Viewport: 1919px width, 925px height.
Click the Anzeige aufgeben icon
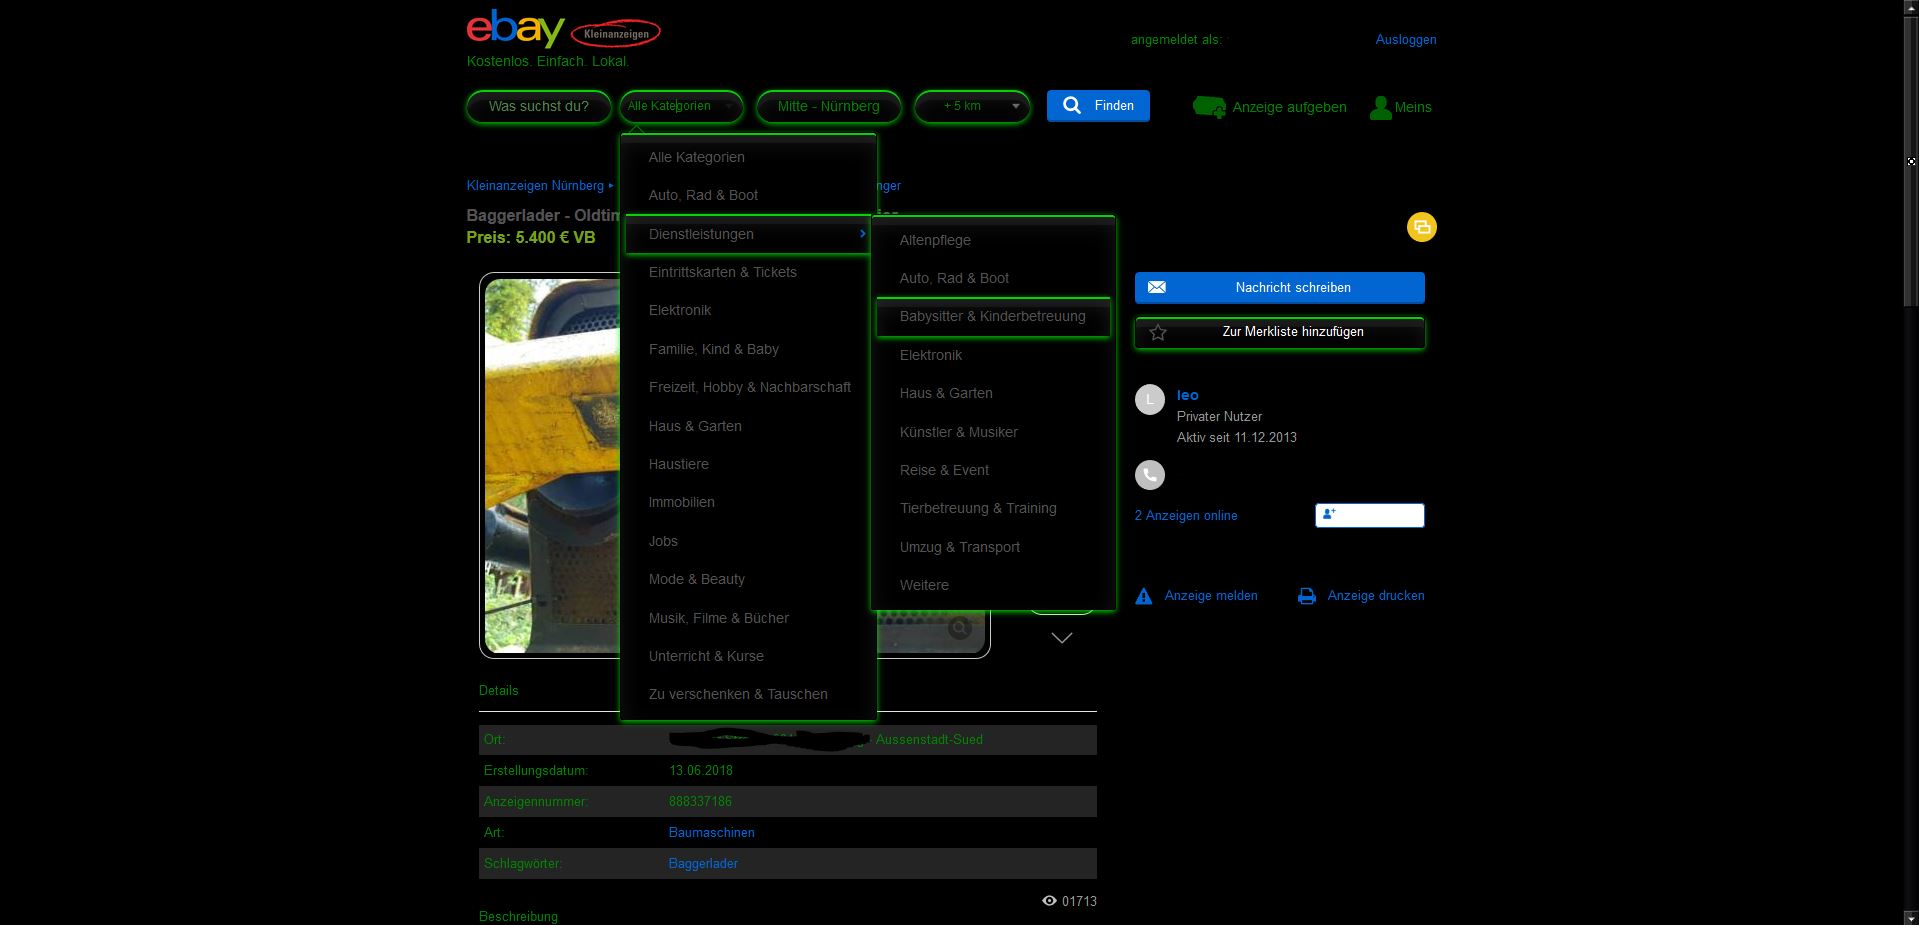tap(1209, 107)
